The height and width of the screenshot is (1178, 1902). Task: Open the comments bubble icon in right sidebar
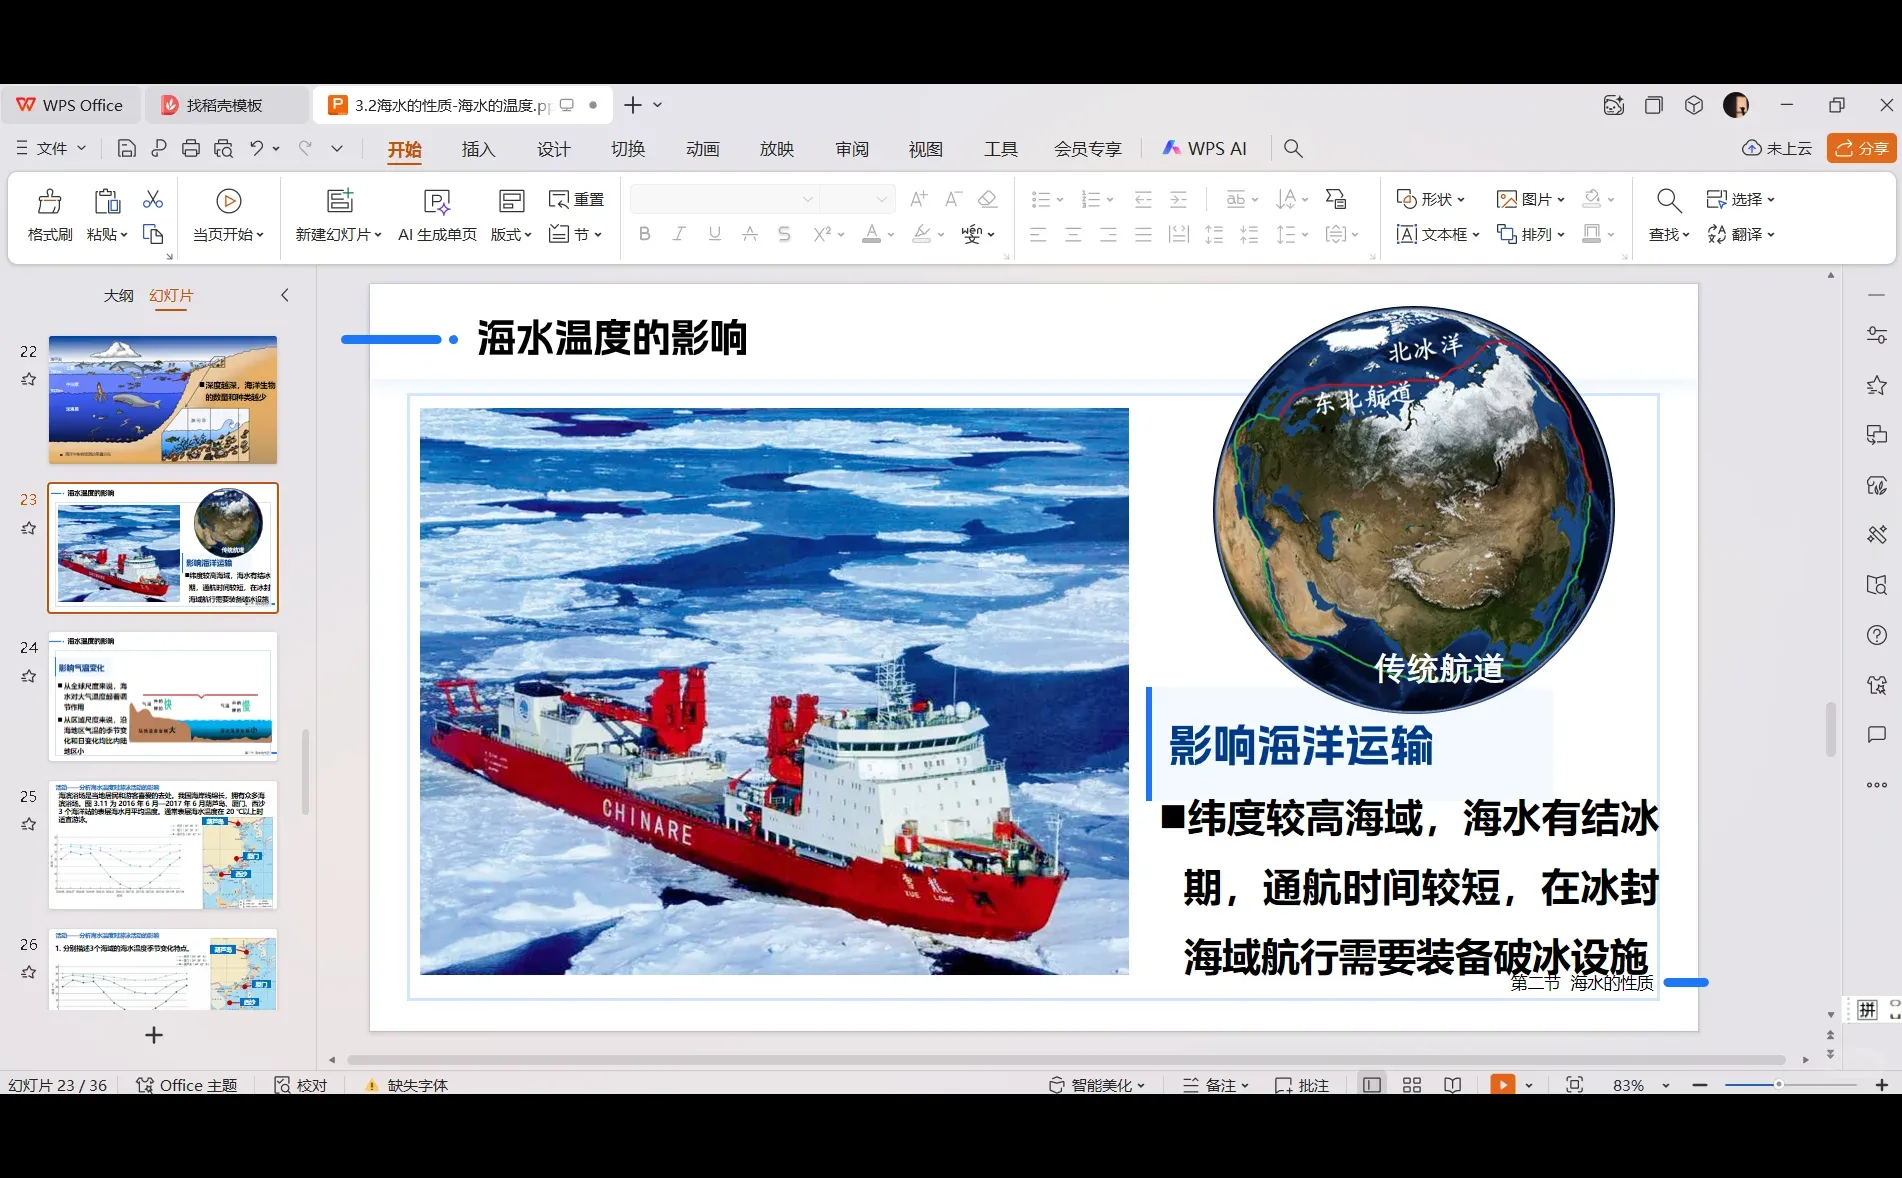click(x=1877, y=735)
